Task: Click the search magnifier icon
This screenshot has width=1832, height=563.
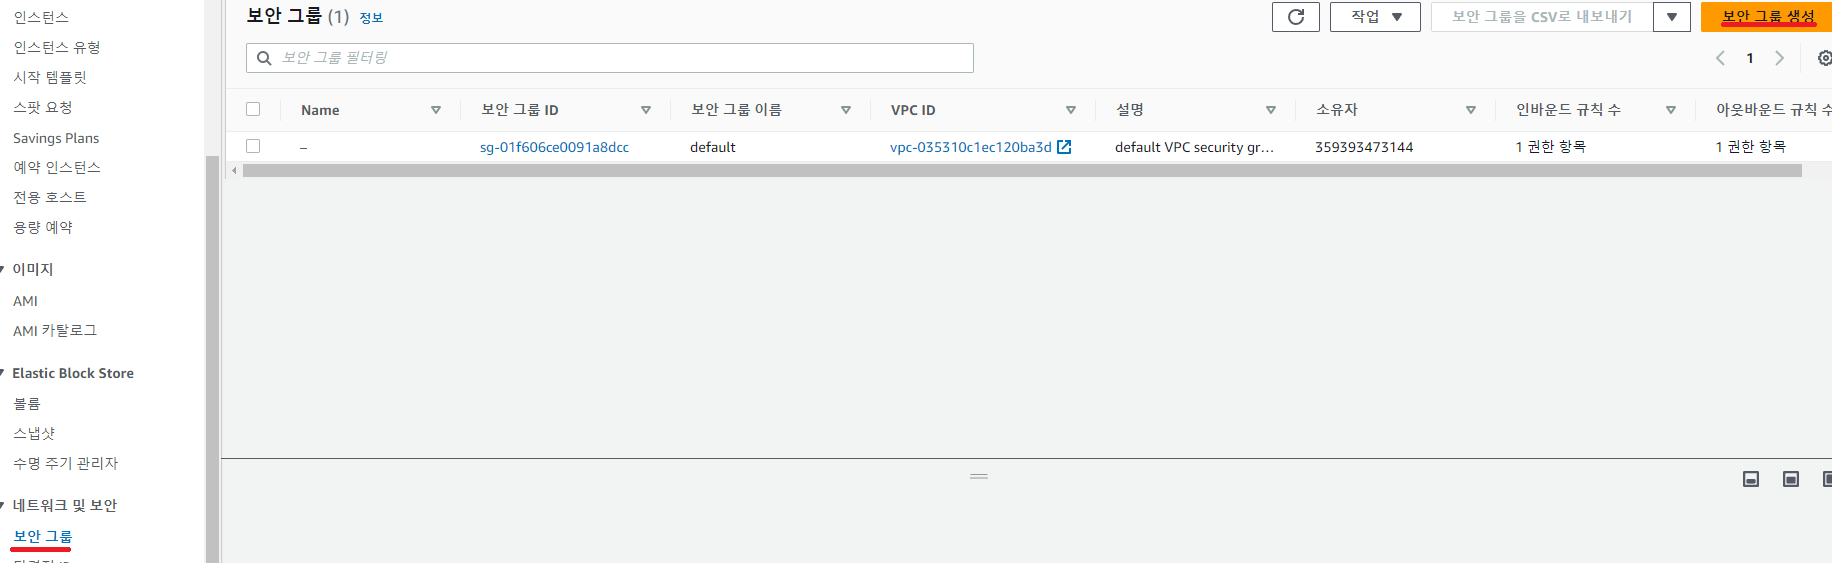Action: click(x=264, y=58)
